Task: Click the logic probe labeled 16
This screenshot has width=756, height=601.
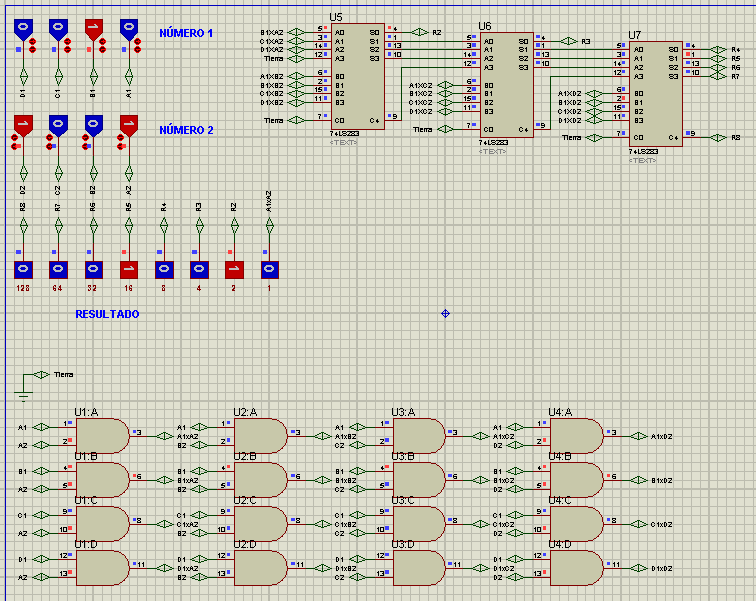Action: click(x=129, y=269)
